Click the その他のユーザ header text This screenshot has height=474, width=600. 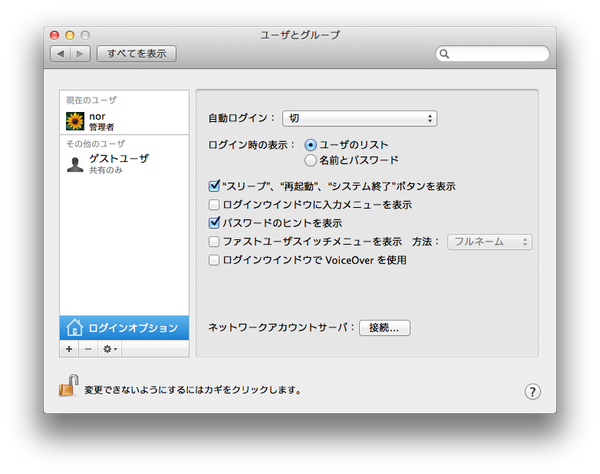[x=95, y=144]
